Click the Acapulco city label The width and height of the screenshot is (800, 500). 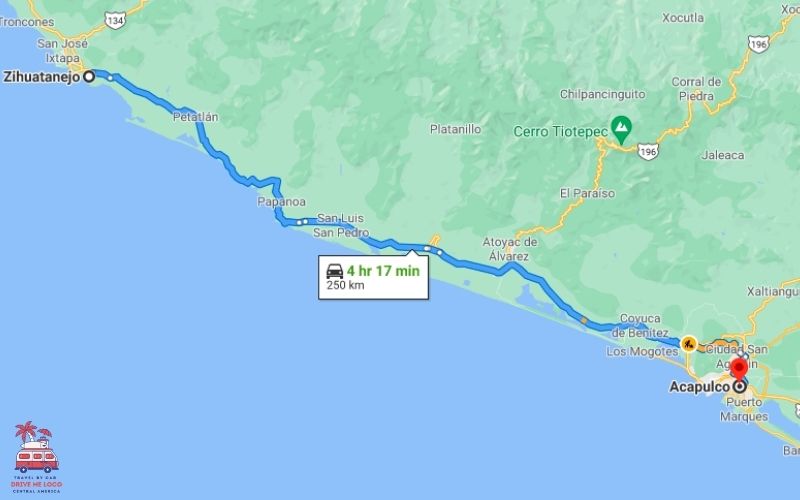[699, 387]
